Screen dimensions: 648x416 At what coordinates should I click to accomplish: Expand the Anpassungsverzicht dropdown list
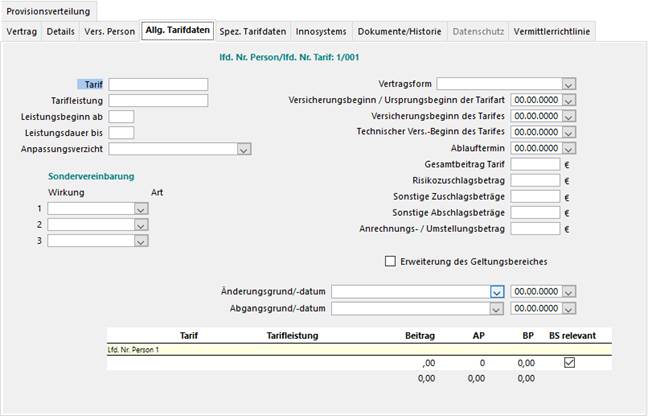[243, 149]
